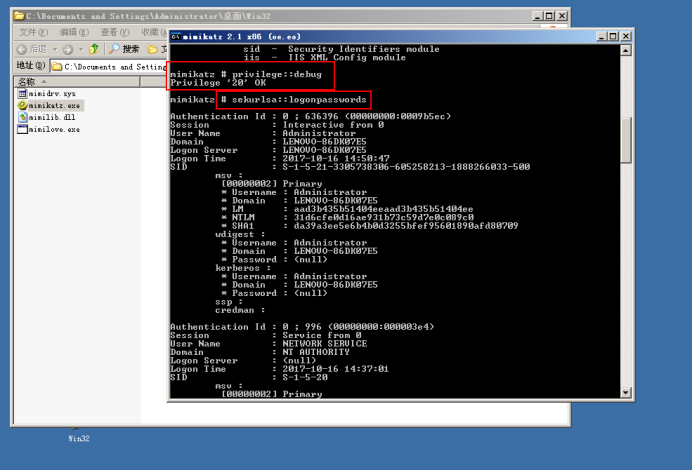Click the 'wdigest :' section label

pyautogui.click(x=240, y=234)
